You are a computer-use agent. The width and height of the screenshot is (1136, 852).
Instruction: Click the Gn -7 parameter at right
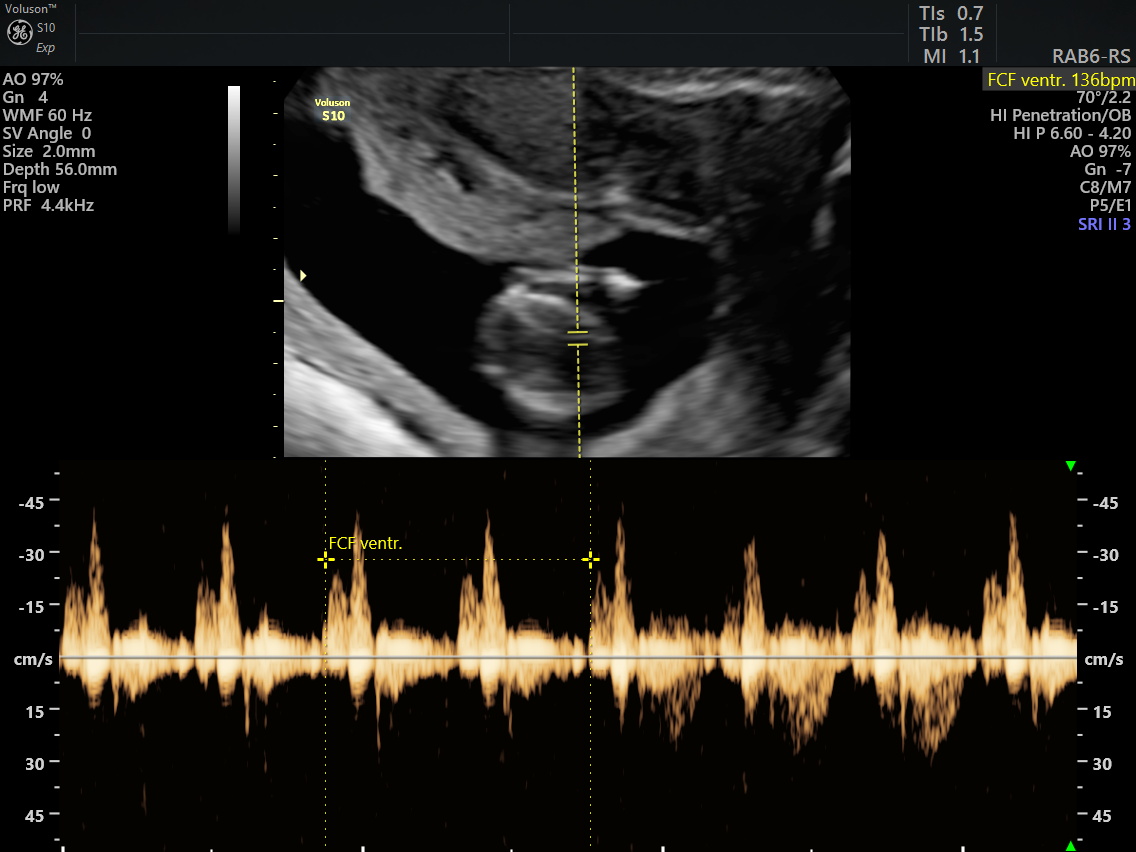(1108, 170)
